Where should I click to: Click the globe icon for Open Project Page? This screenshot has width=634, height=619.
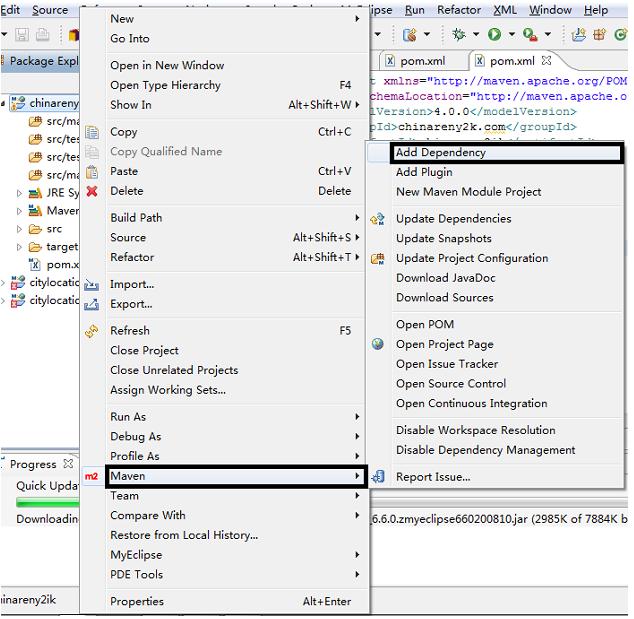(x=378, y=344)
